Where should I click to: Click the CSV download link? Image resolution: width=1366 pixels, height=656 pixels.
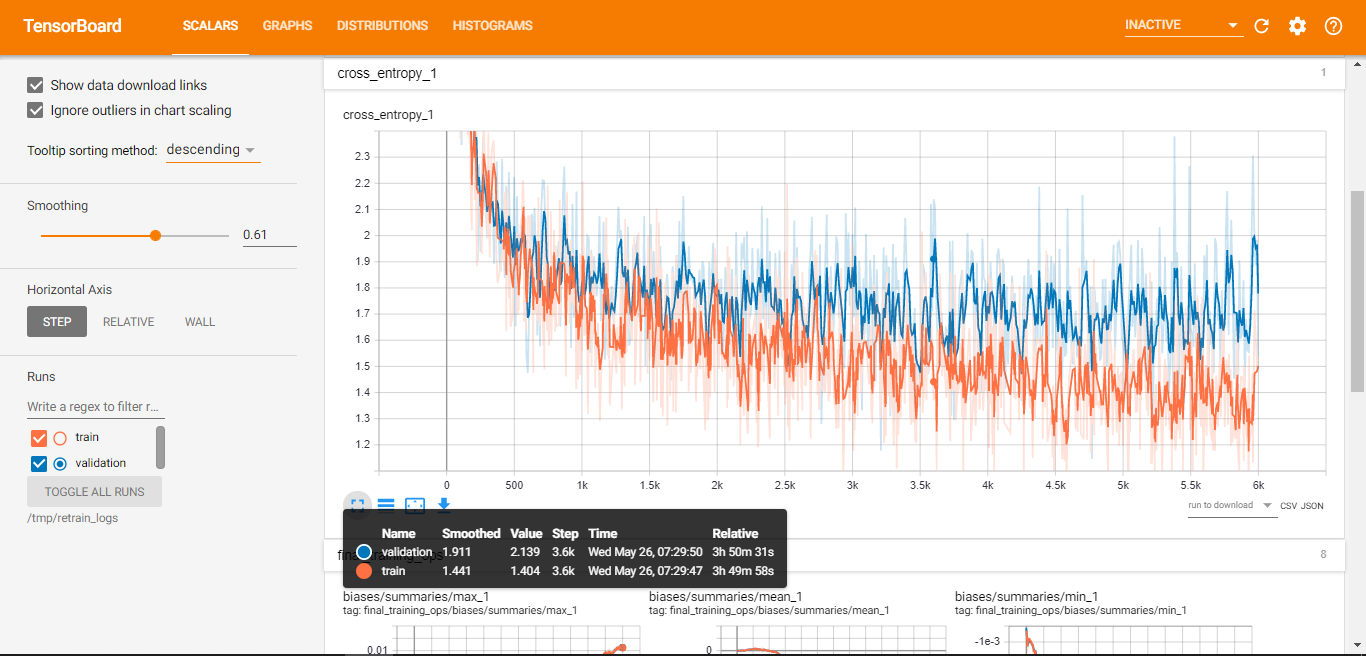click(x=1288, y=506)
